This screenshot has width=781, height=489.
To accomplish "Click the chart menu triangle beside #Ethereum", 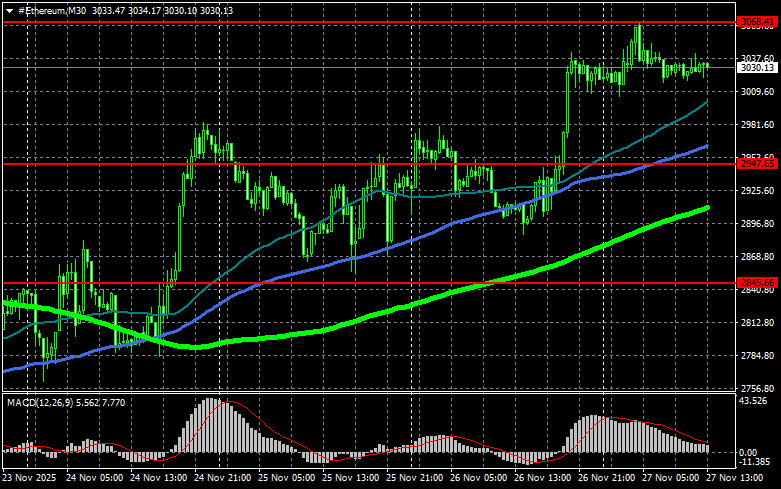I will tap(9, 11).
